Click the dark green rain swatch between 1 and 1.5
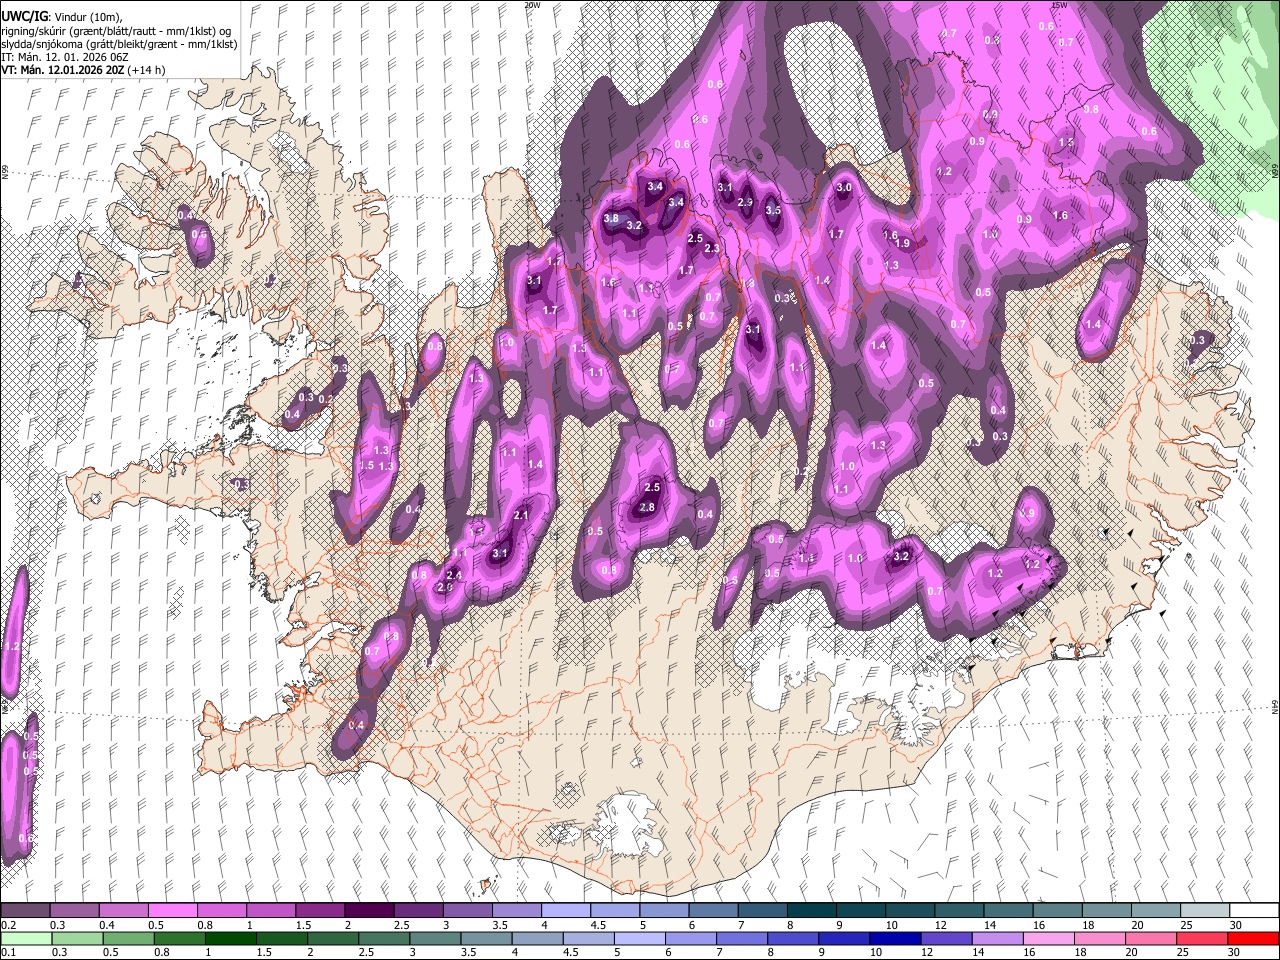The image size is (1280, 960). [231, 939]
